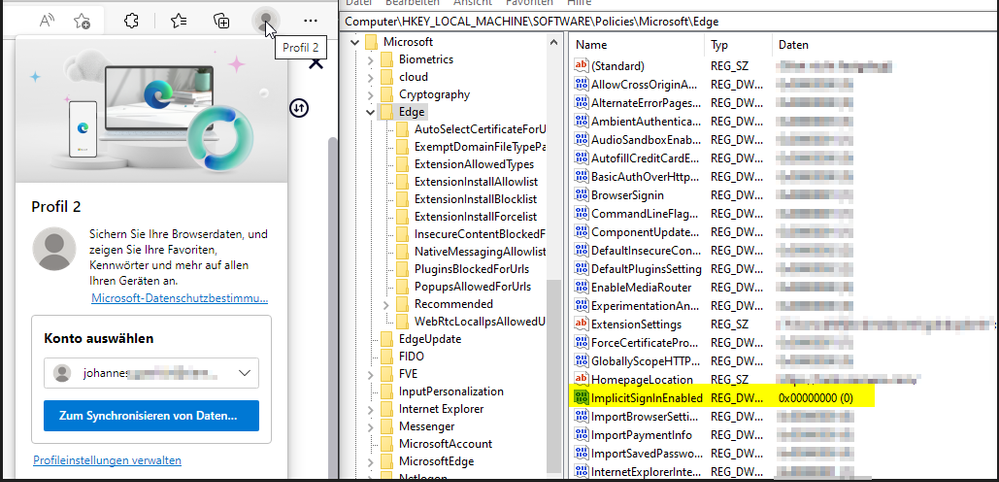
Task: Click AllowCrossOriginA... DWORD icon
Action: (581, 84)
